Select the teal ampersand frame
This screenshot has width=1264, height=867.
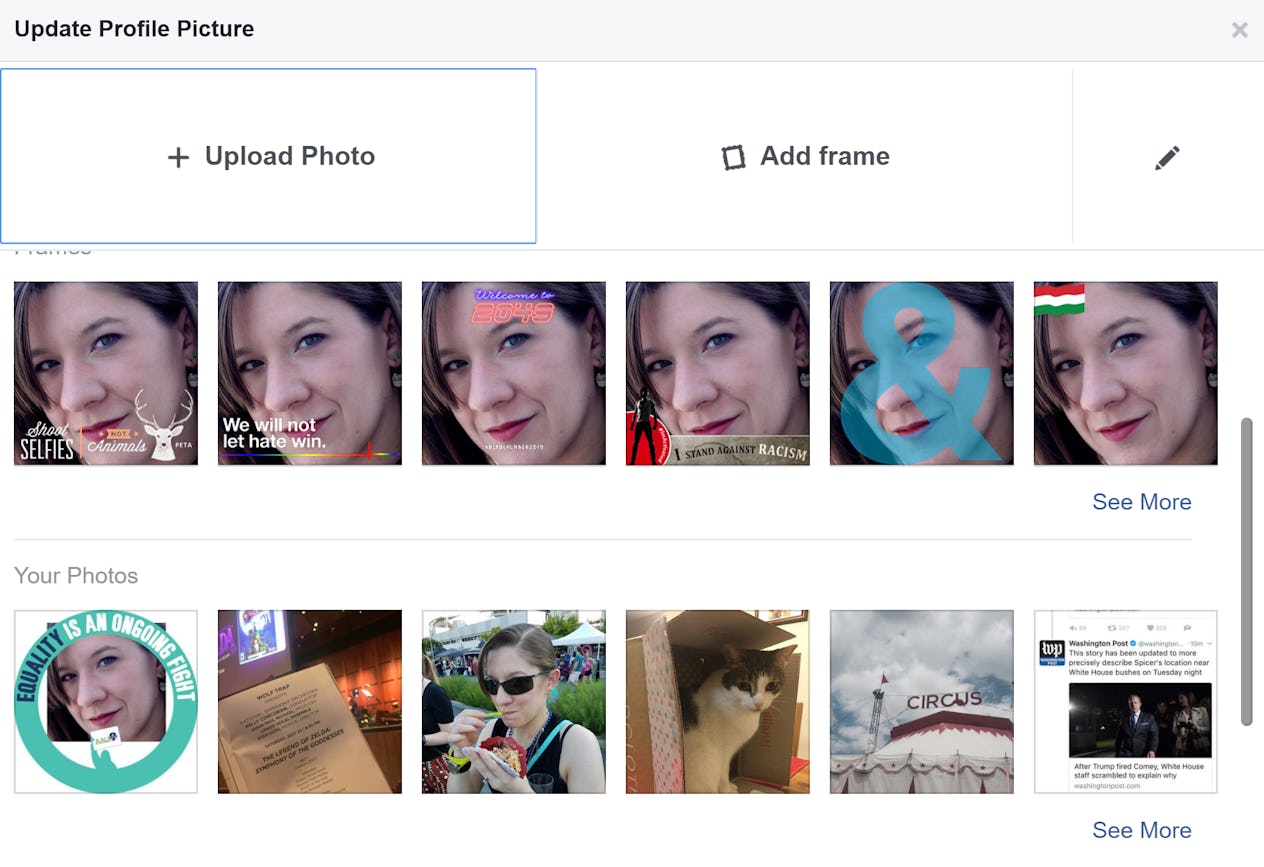click(x=921, y=373)
